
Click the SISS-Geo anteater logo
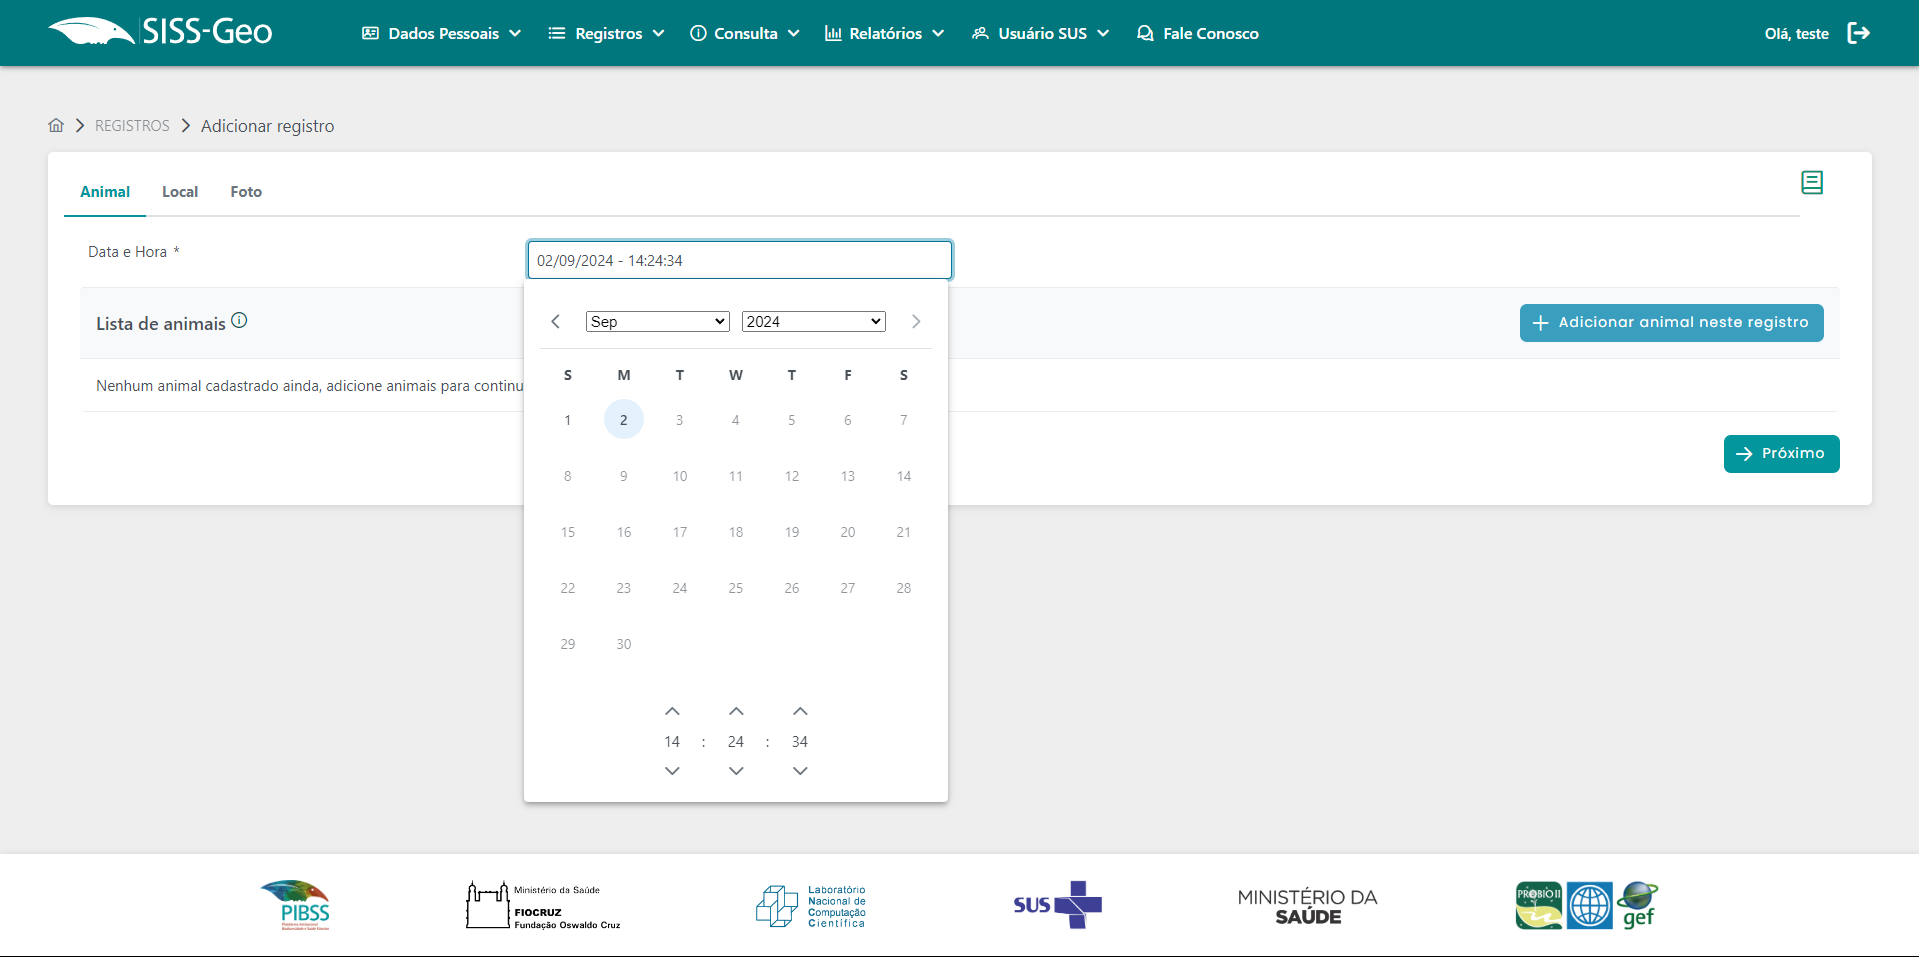point(160,32)
